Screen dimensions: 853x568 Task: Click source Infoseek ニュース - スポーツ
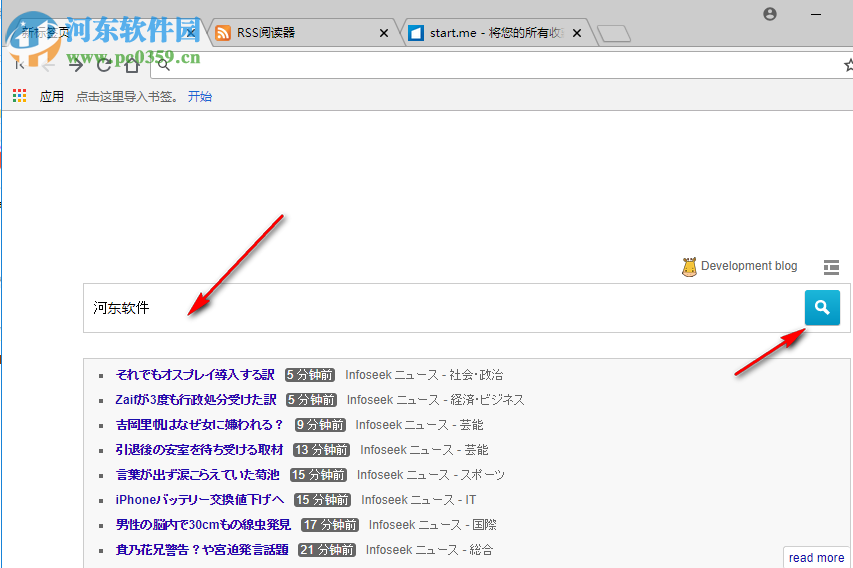pos(431,475)
